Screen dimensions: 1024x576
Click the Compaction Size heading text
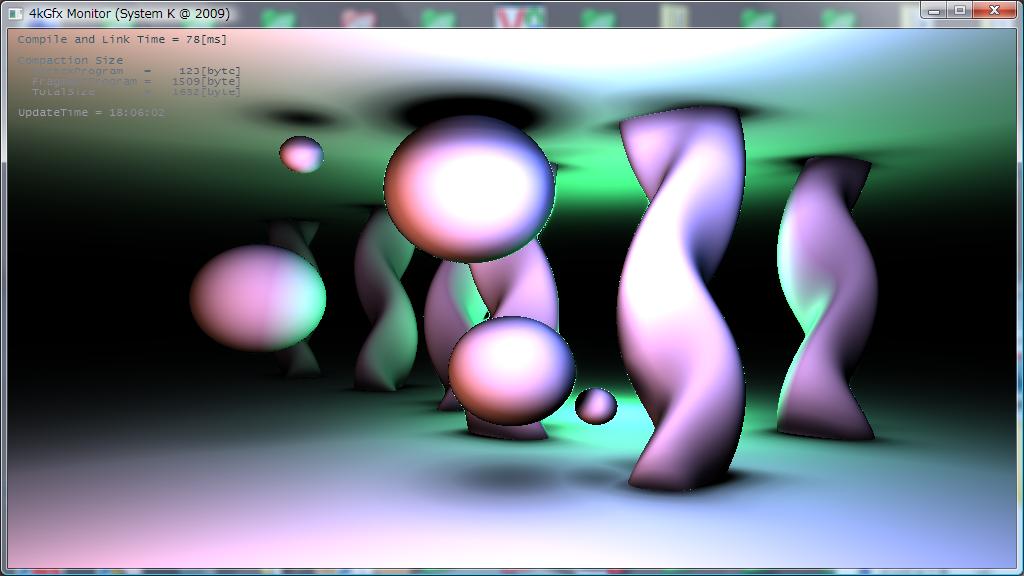pos(70,60)
